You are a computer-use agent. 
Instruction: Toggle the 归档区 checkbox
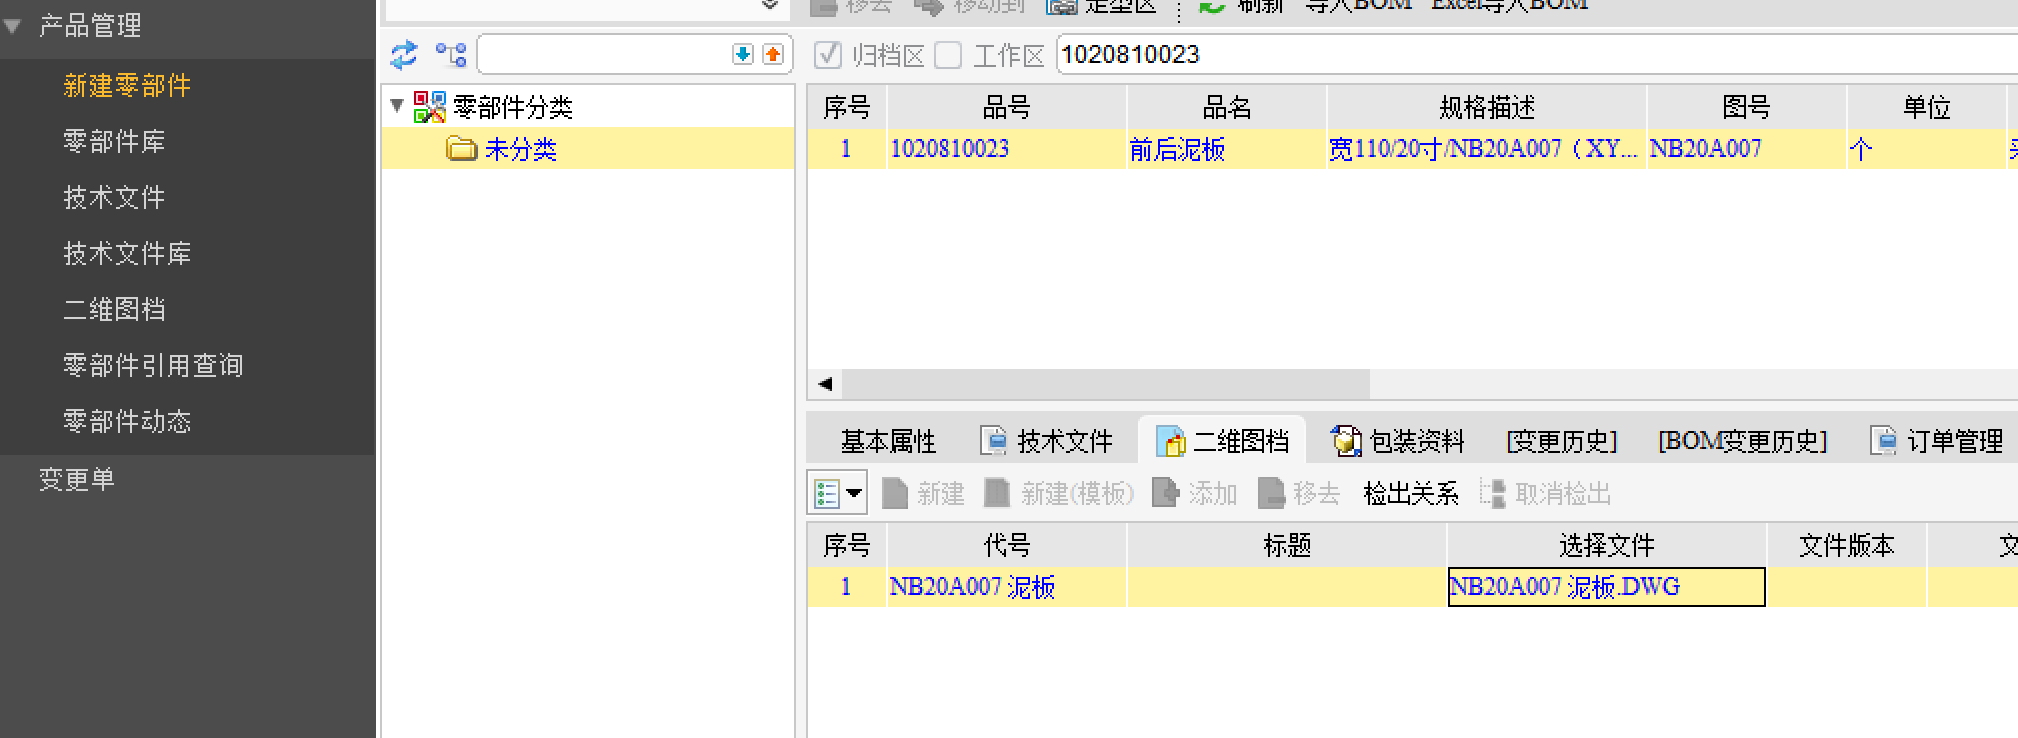click(x=828, y=54)
